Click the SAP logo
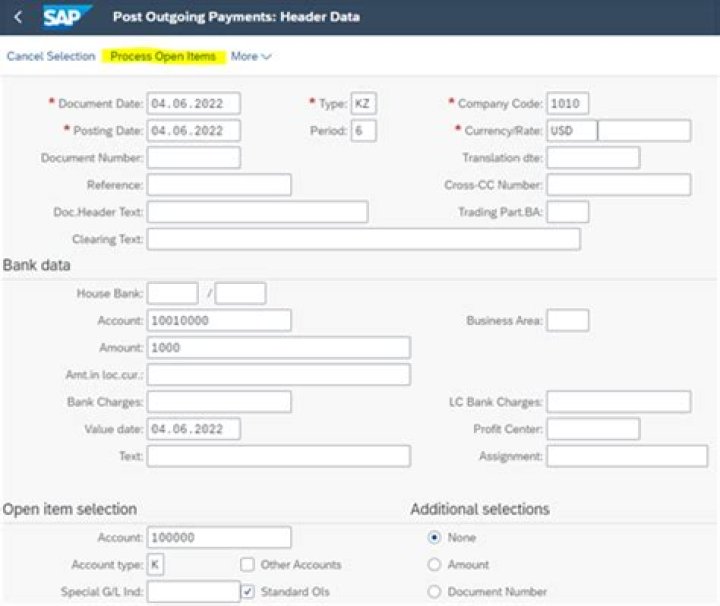Viewport: 720px width, 606px height. pyautogui.click(x=66, y=17)
